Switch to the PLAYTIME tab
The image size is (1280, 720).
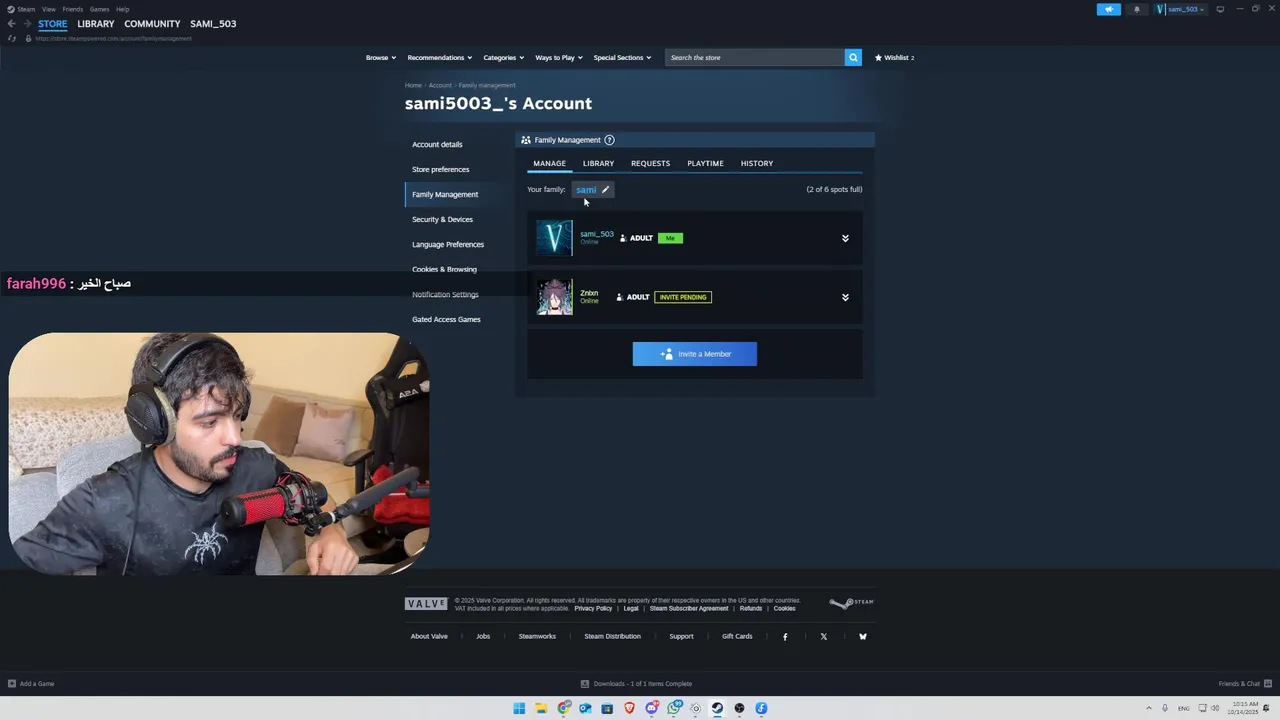(x=705, y=163)
